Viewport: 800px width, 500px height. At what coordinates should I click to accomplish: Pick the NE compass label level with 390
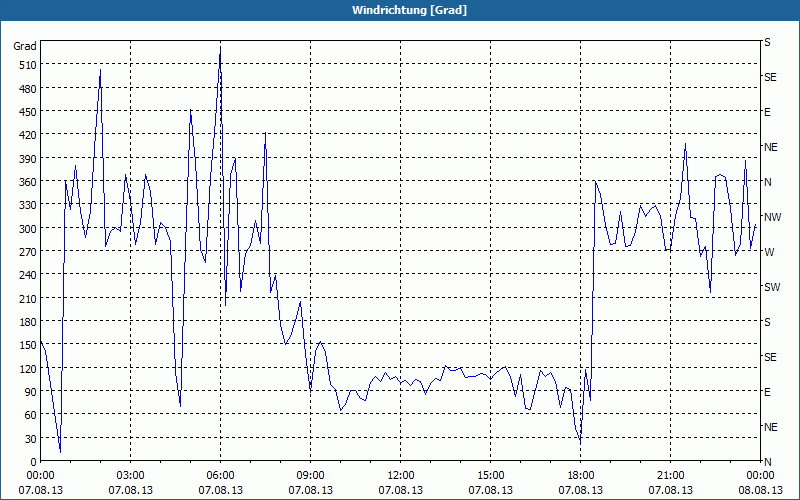point(770,147)
